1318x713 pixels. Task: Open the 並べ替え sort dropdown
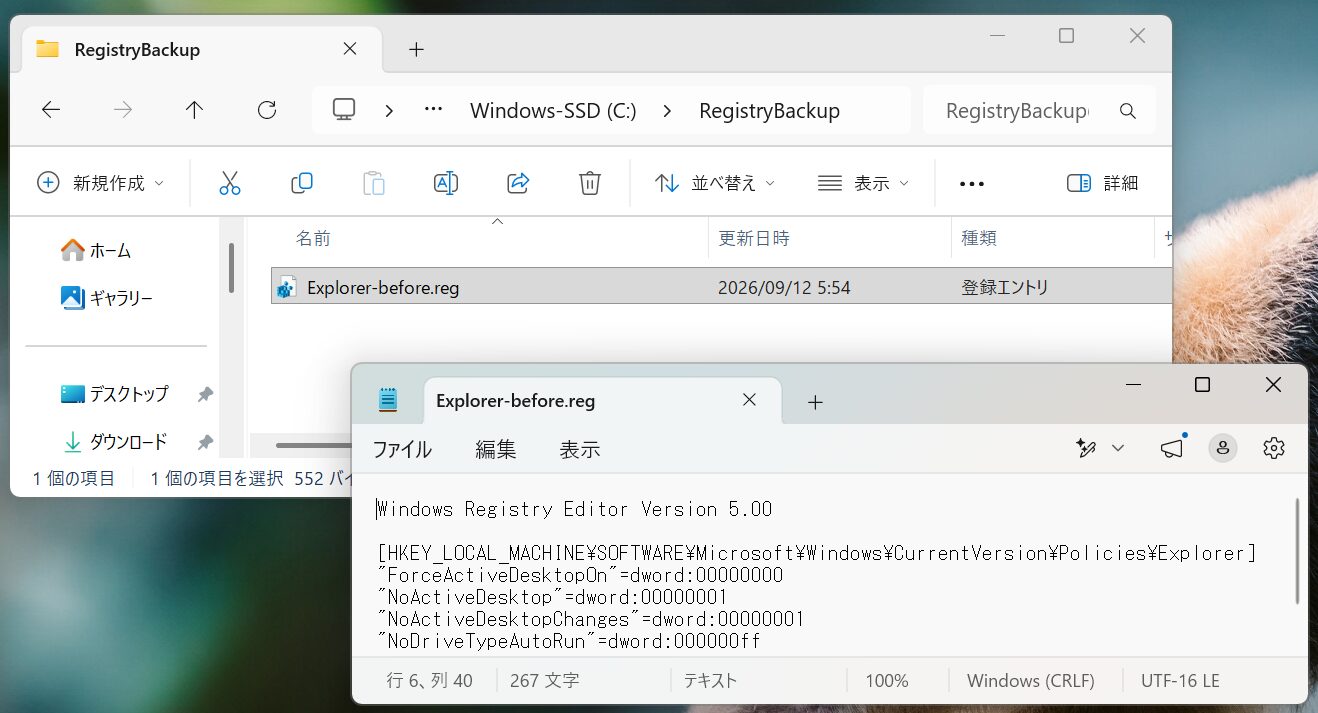click(715, 183)
